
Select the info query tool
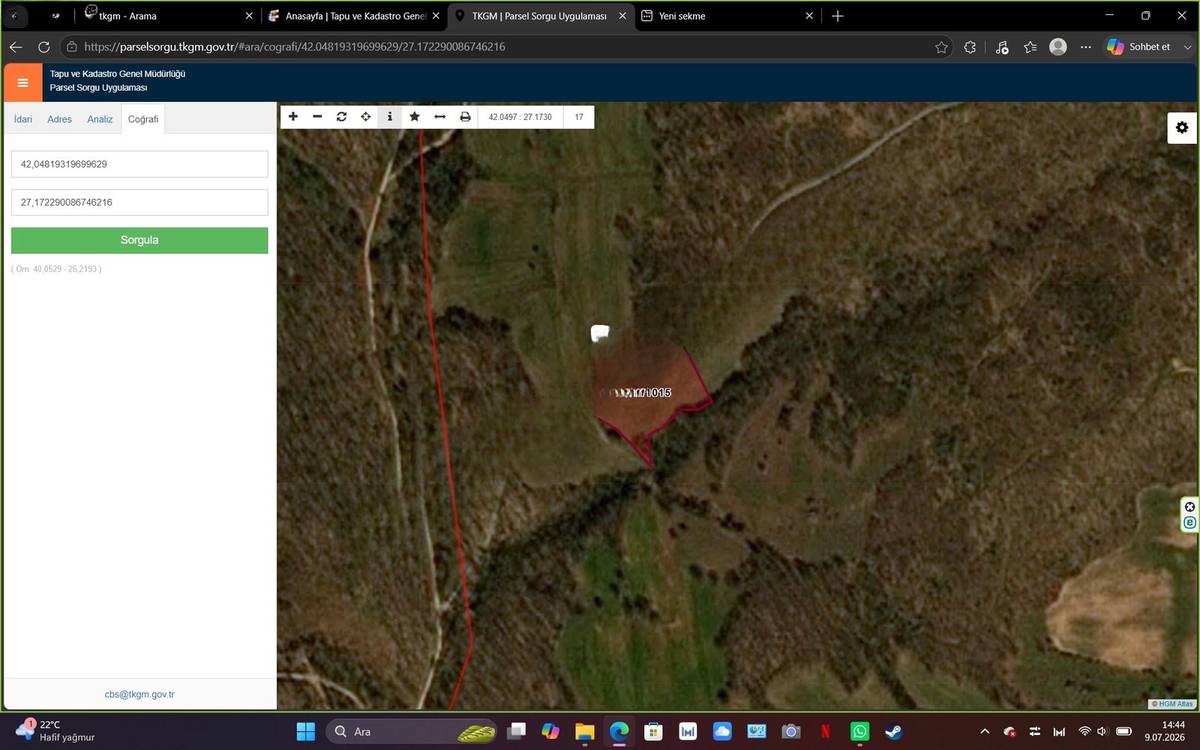tap(390, 117)
